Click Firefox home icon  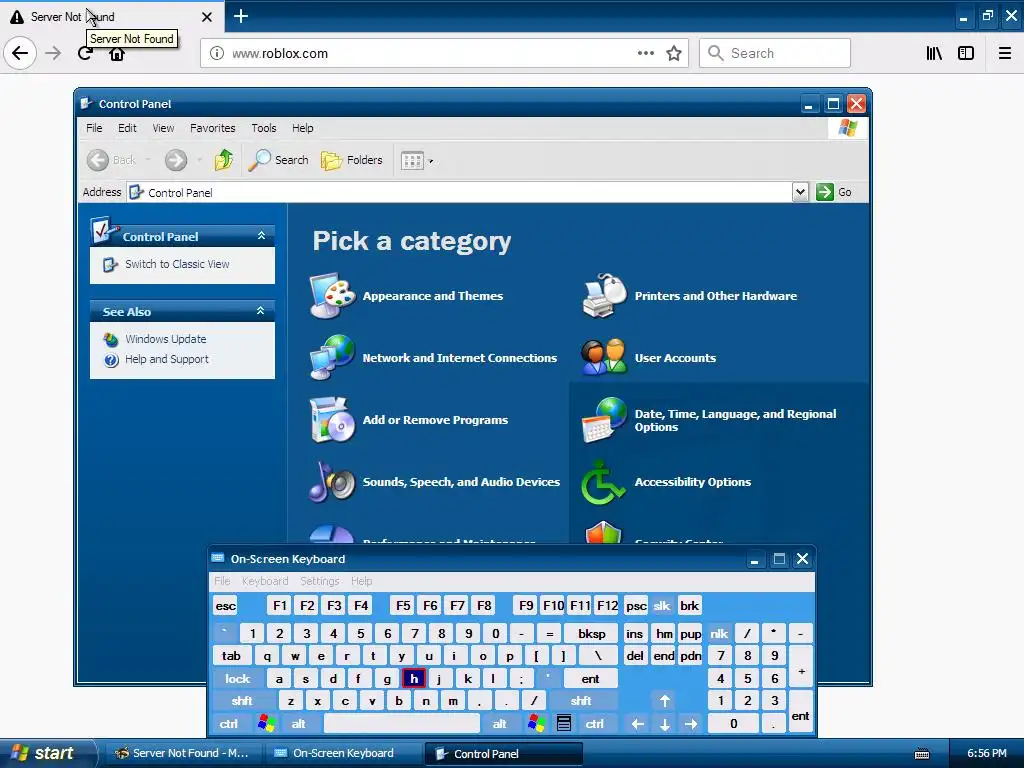pos(117,54)
